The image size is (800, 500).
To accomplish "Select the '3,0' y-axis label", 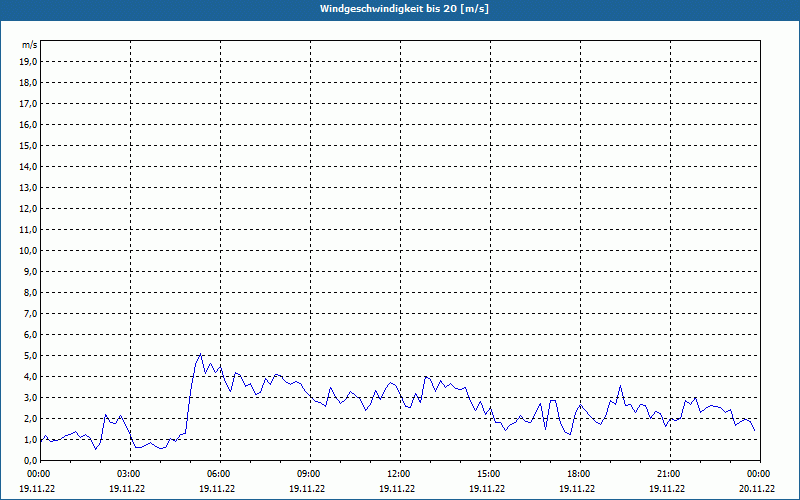I will [30, 397].
